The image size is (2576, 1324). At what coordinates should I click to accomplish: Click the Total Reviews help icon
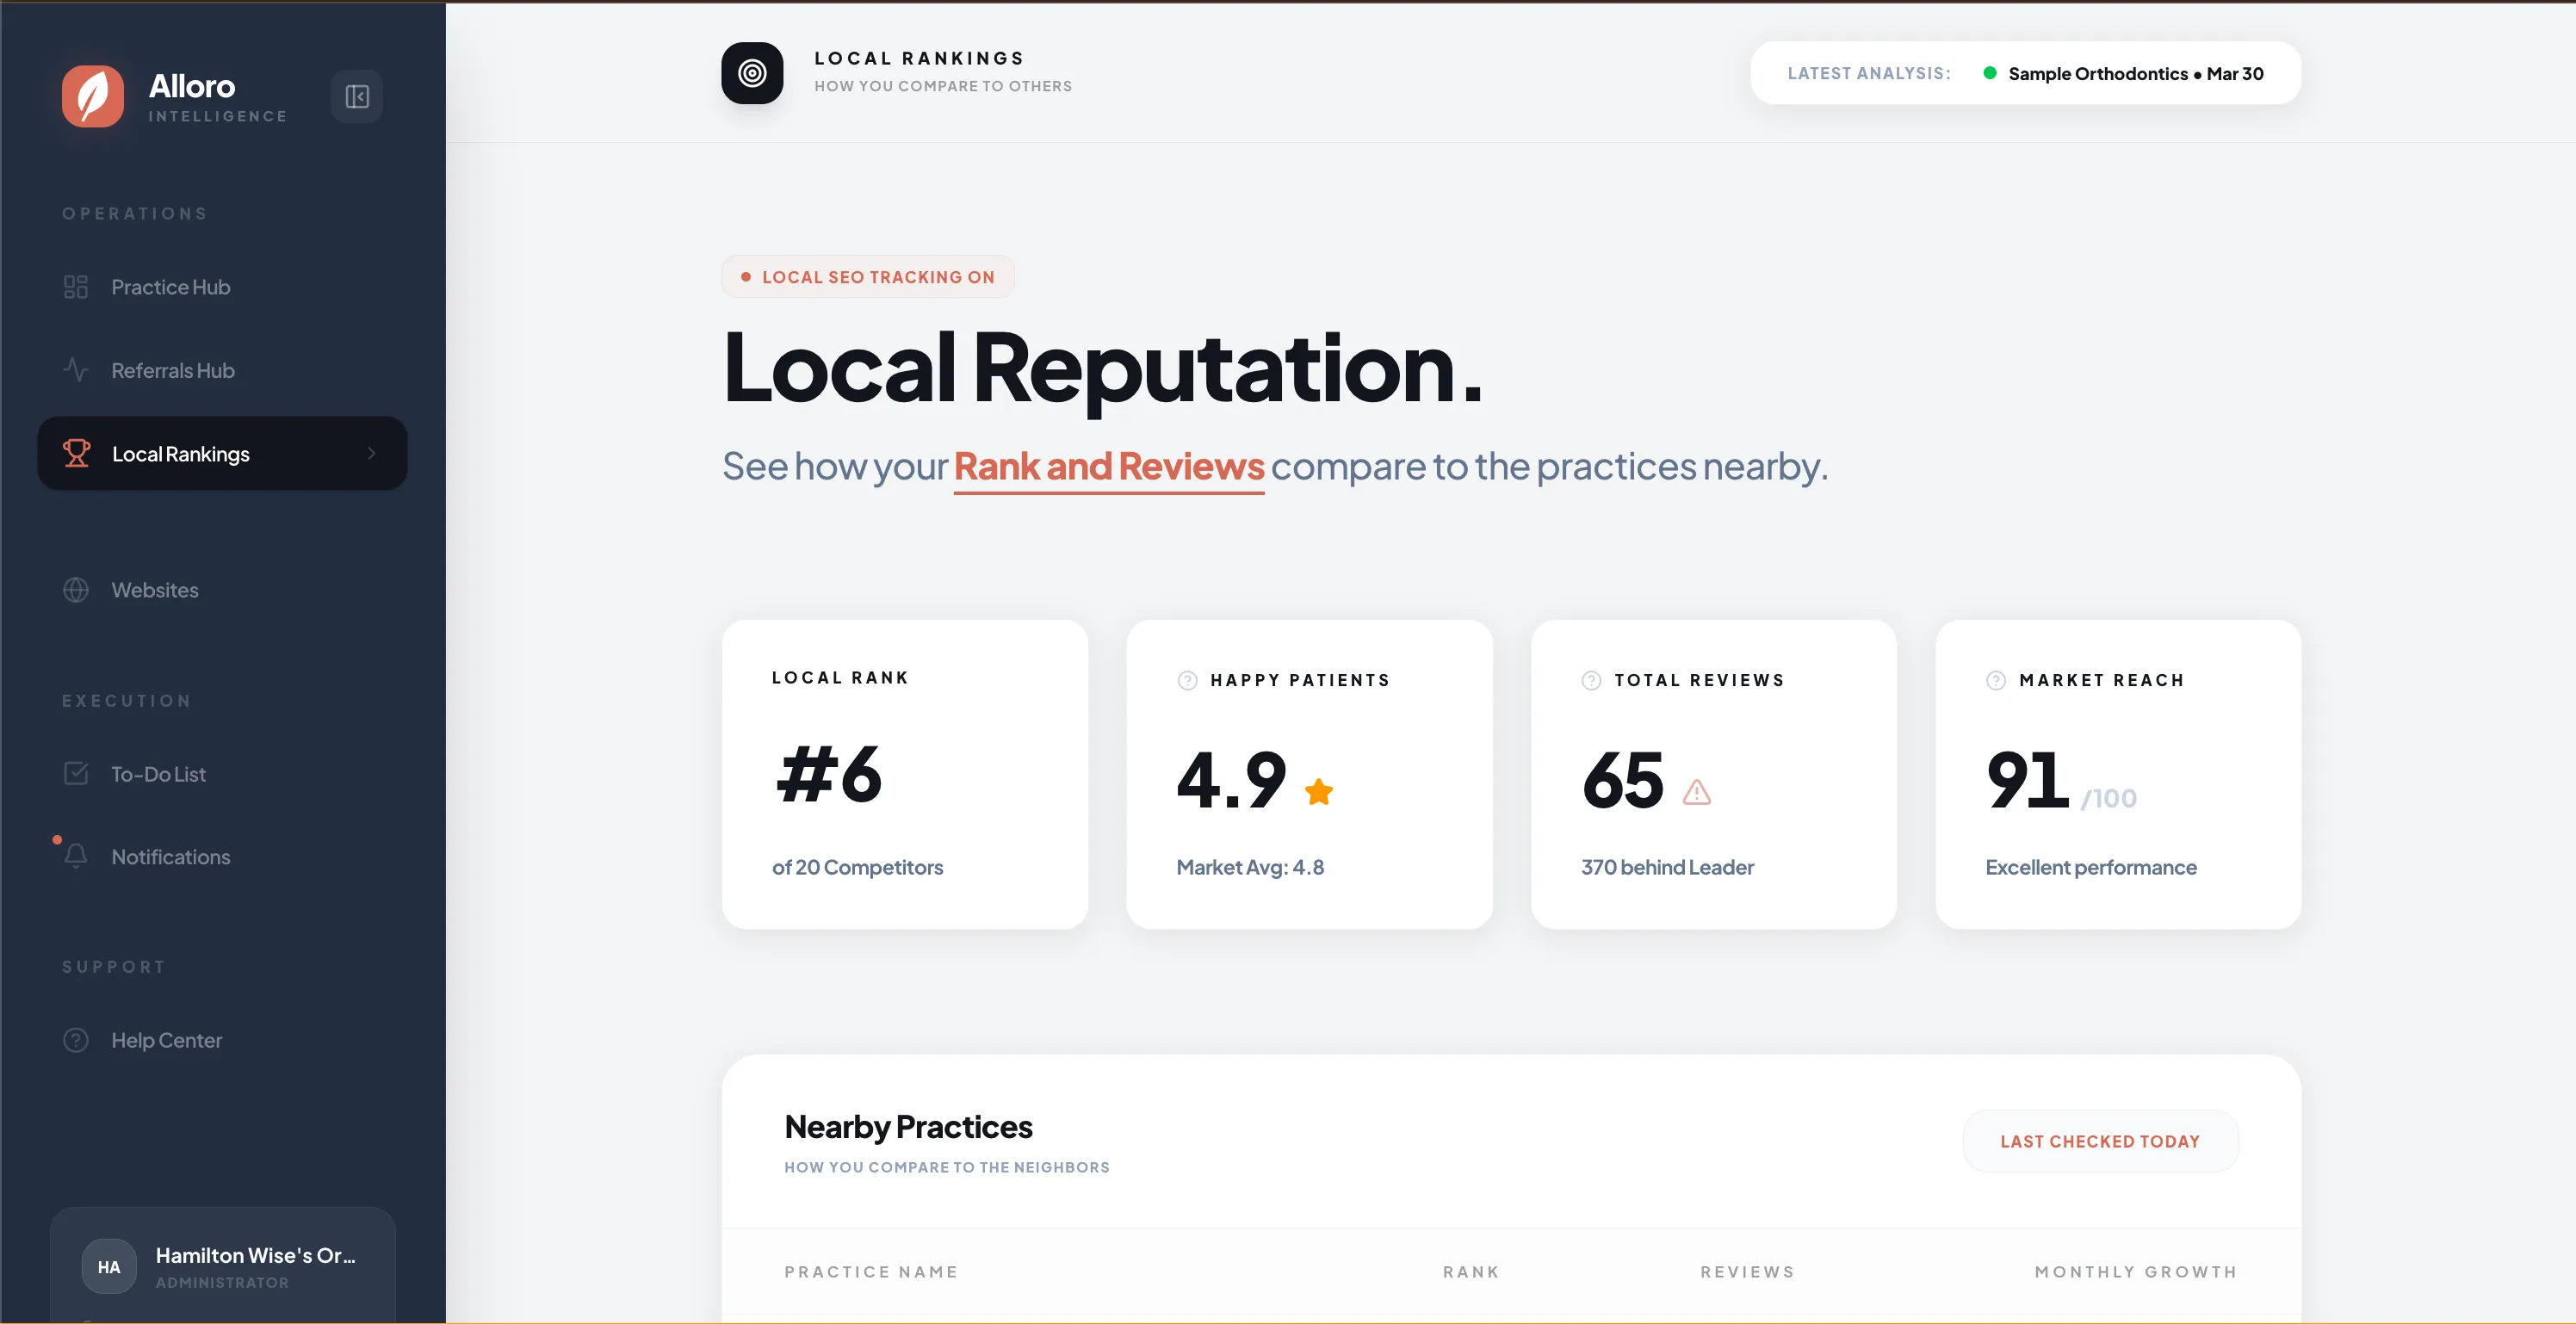[1591, 680]
